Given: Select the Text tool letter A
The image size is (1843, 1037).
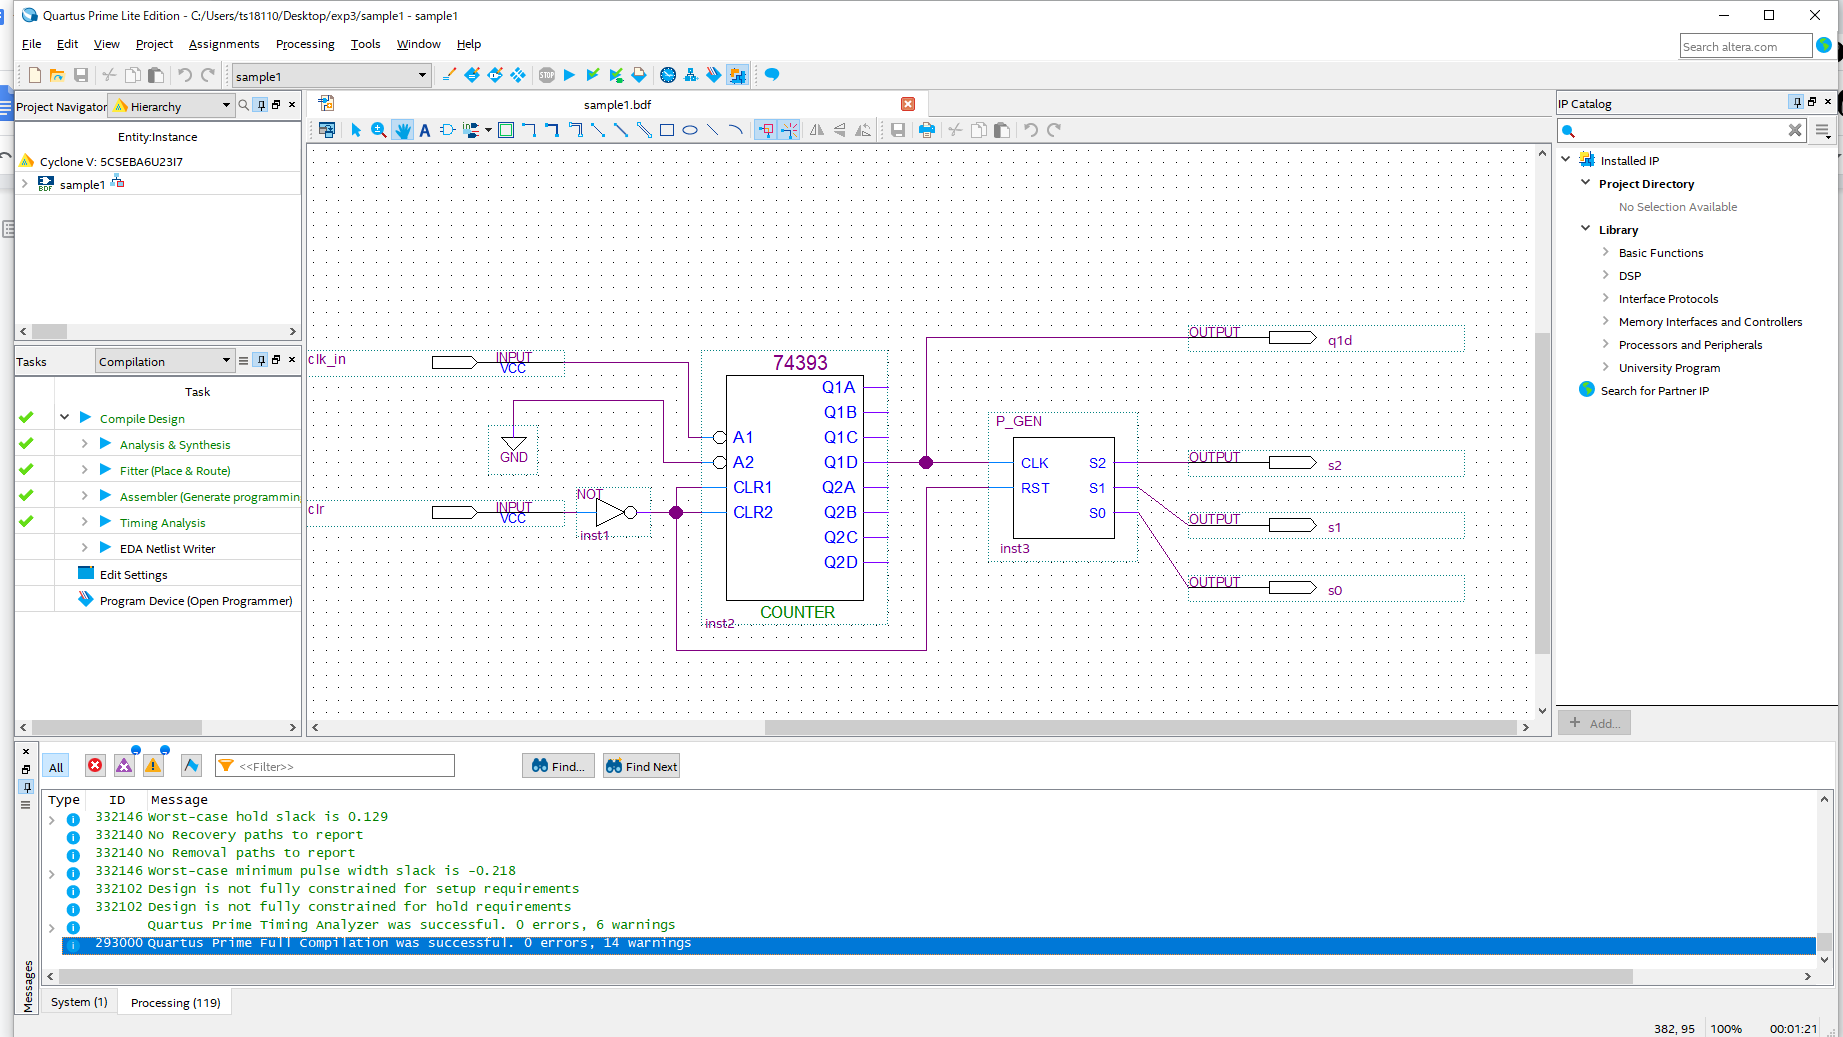Looking at the screenshot, I should click(425, 130).
